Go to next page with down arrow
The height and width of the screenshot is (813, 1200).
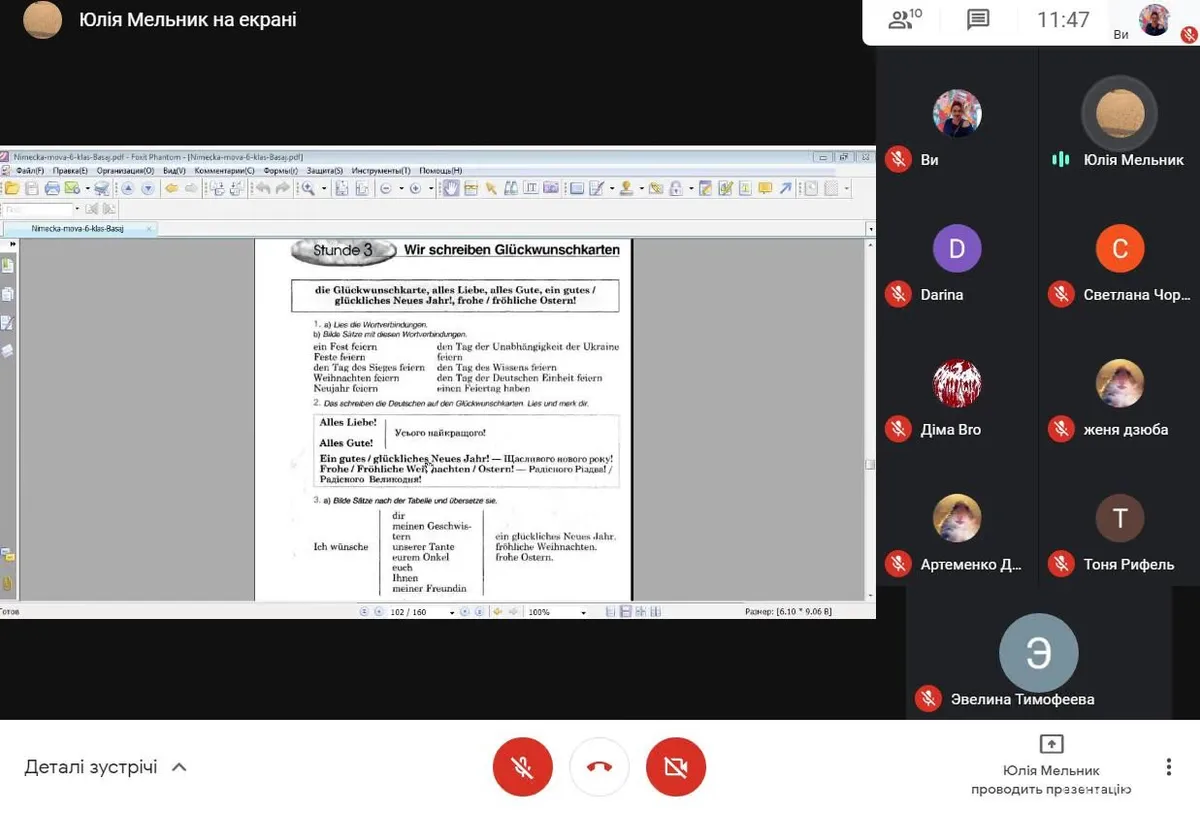pyautogui.click(x=148, y=188)
